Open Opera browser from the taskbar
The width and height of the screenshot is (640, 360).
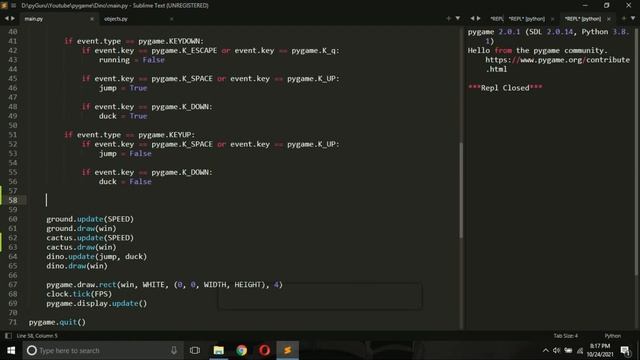264,350
